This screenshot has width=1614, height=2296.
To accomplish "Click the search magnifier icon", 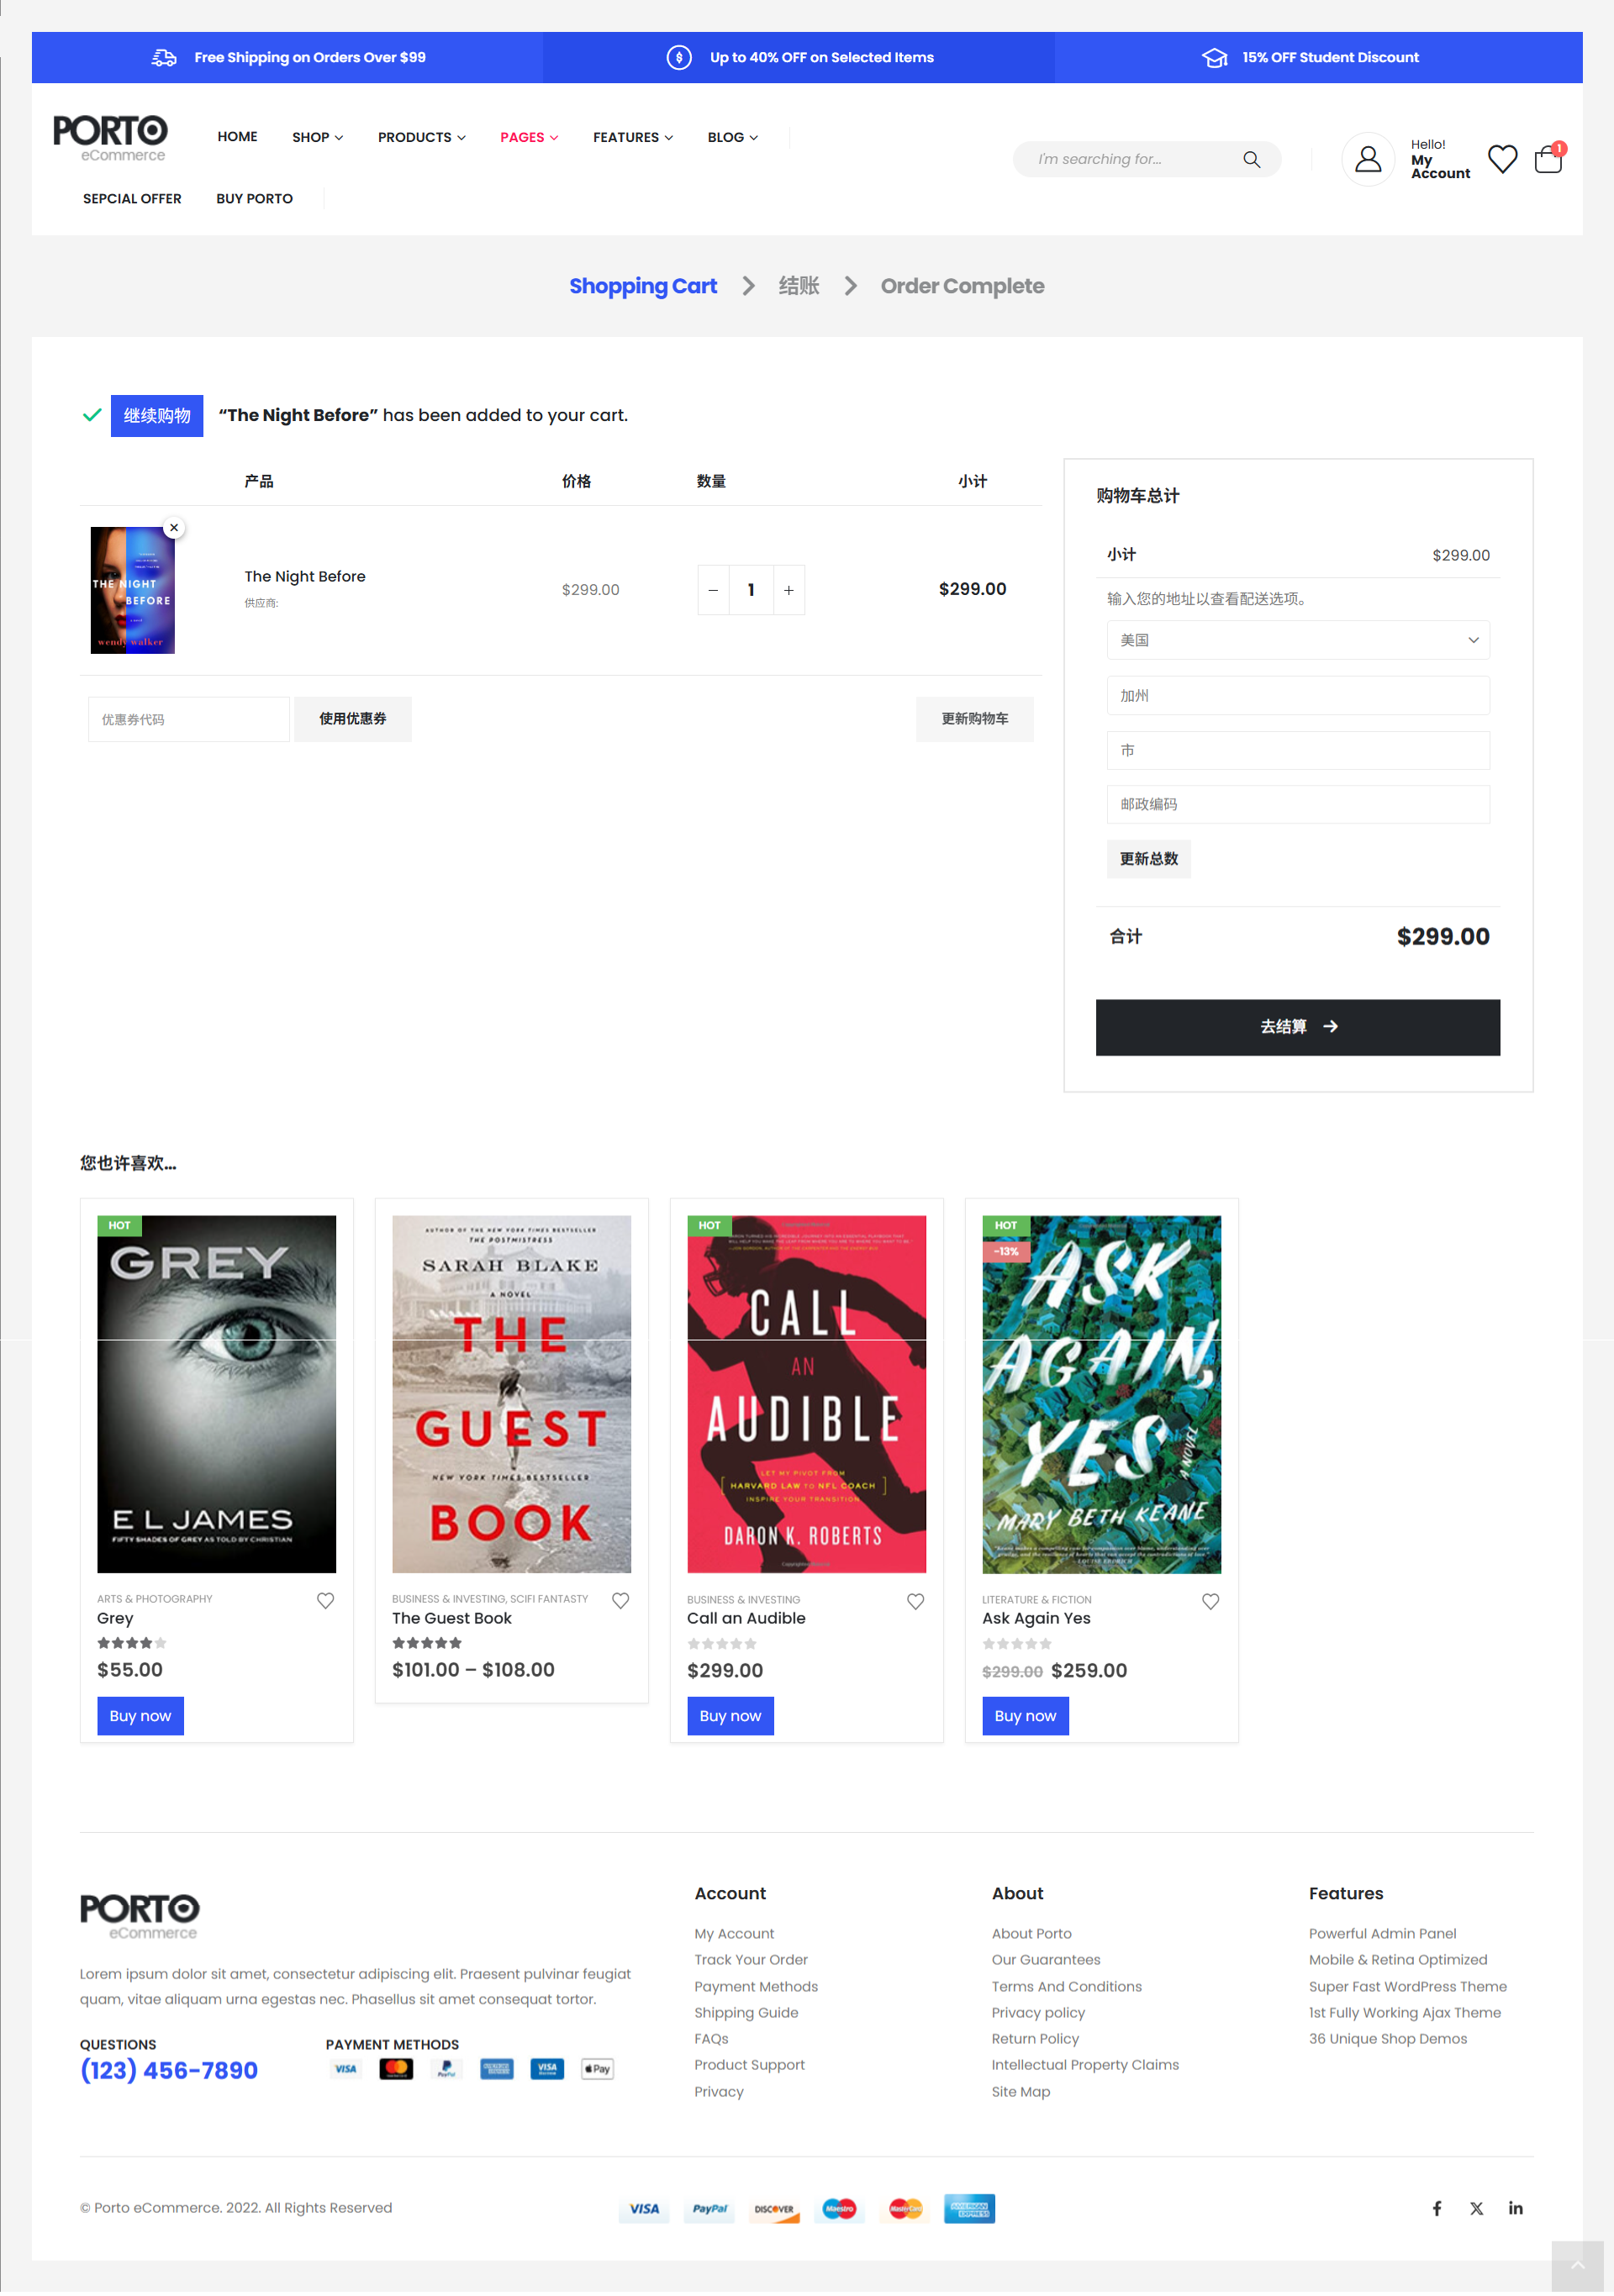I will (x=1250, y=159).
